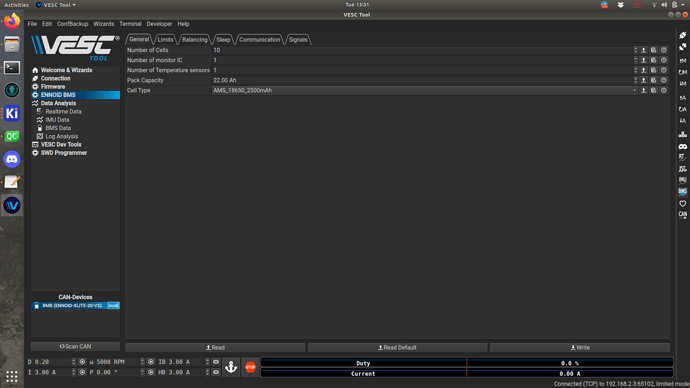The width and height of the screenshot is (690, 388).
Task: Click default icon for Number of Temperature sensors
Action: pyautogui.click(x=653, y=70)
